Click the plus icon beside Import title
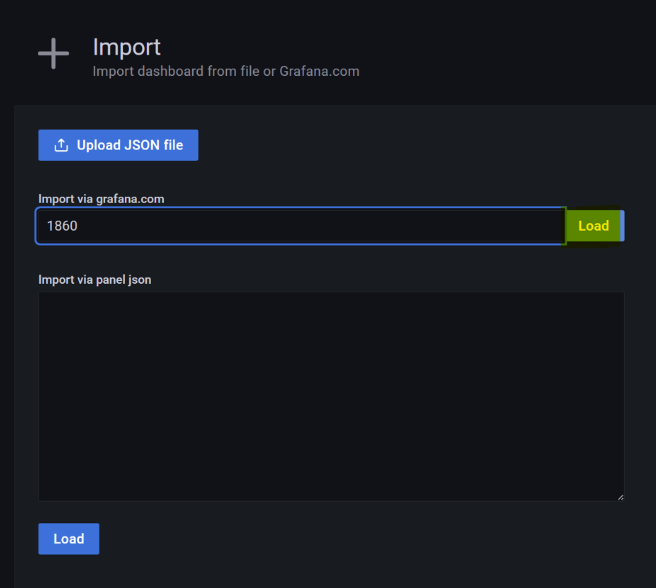 coord(53,54)
